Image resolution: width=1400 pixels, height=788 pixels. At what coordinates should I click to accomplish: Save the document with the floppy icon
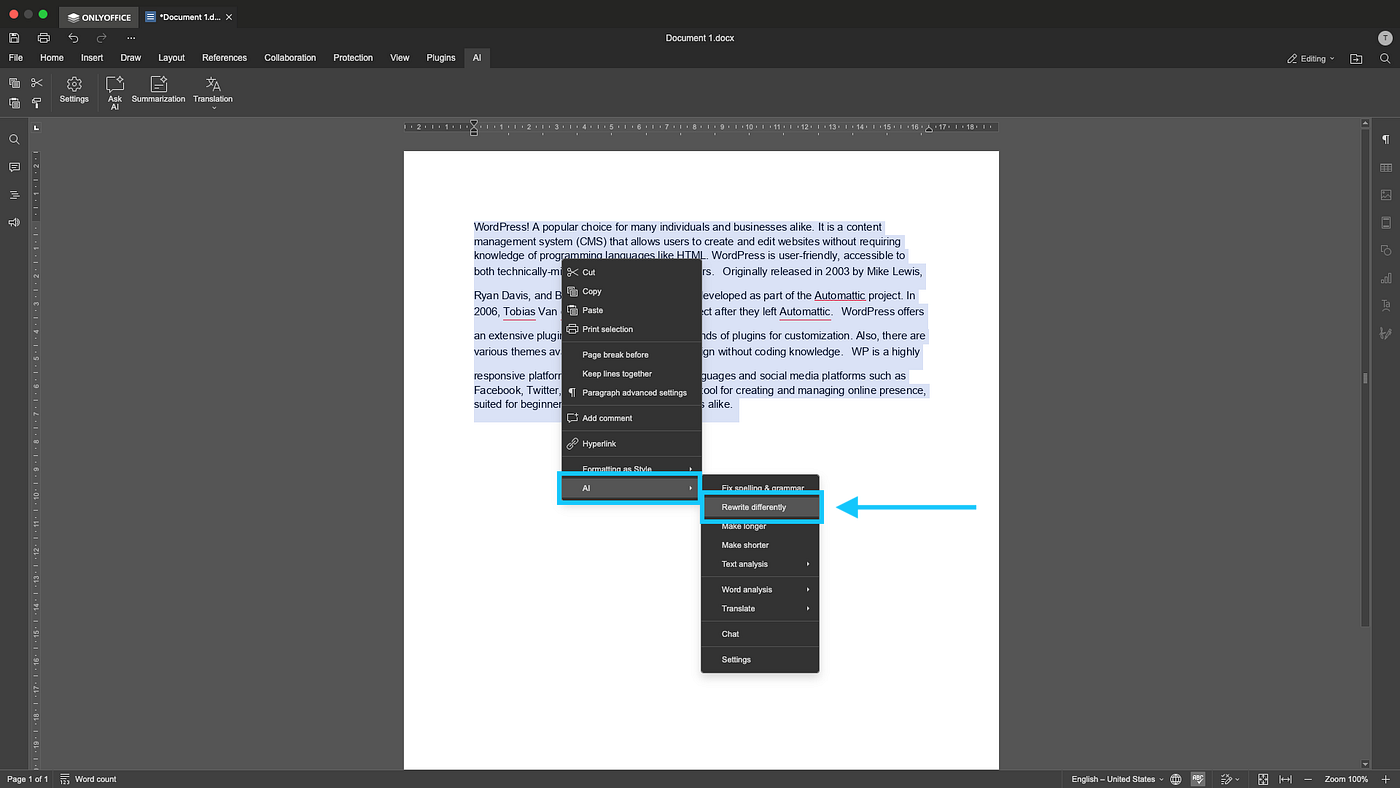pyautogui.click(x=14, y=38)
